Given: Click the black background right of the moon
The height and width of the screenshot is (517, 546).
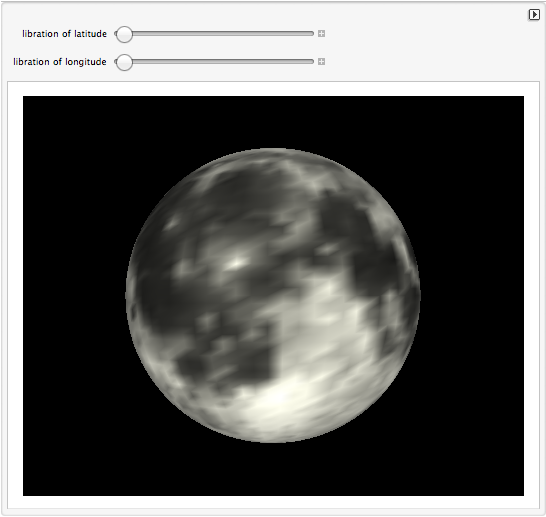Looking at the screenshot, I should (472, 296).
